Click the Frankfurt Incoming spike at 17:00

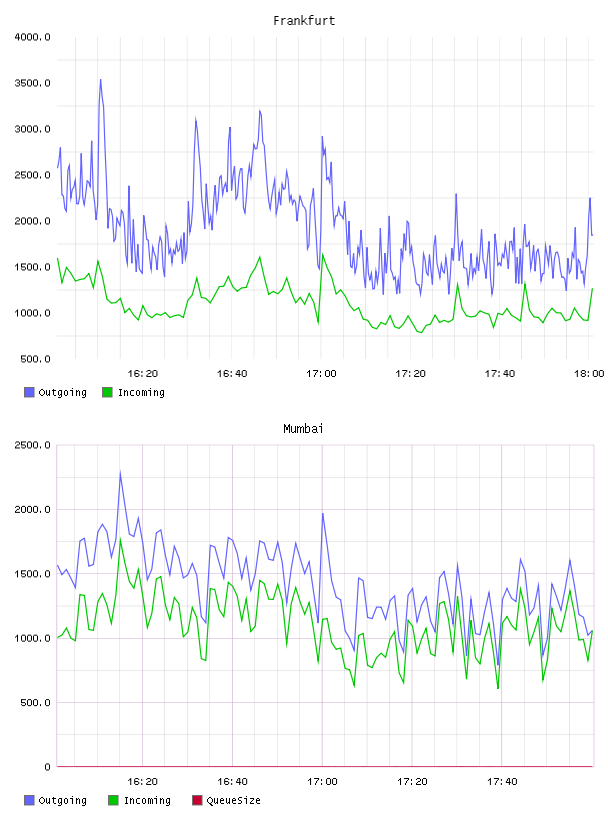click(x=323, y=254)
